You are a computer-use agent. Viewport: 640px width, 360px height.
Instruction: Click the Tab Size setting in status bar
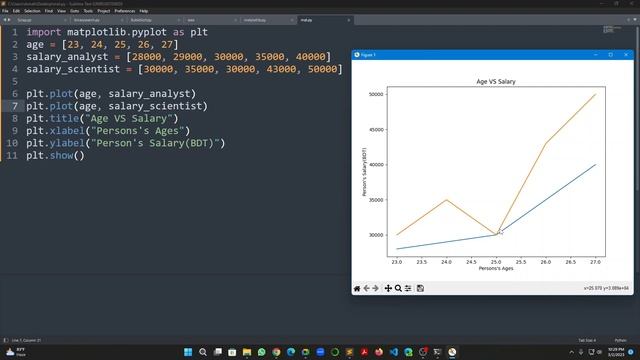[587, 340]
